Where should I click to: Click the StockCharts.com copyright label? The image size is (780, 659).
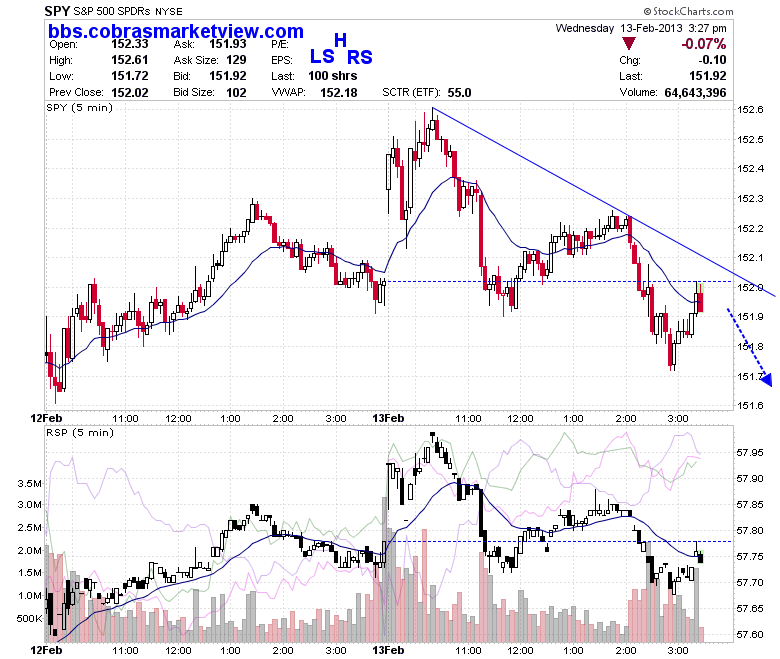[688, 11]
